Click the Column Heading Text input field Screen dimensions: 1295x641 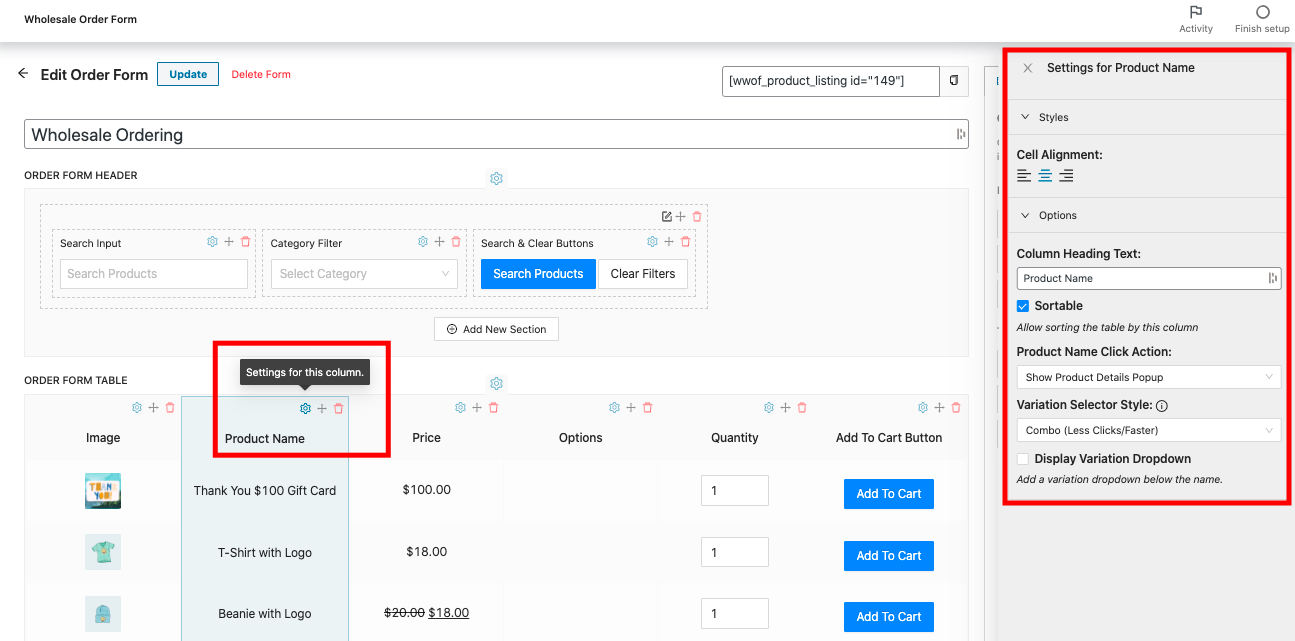(x=1140, y=279)
